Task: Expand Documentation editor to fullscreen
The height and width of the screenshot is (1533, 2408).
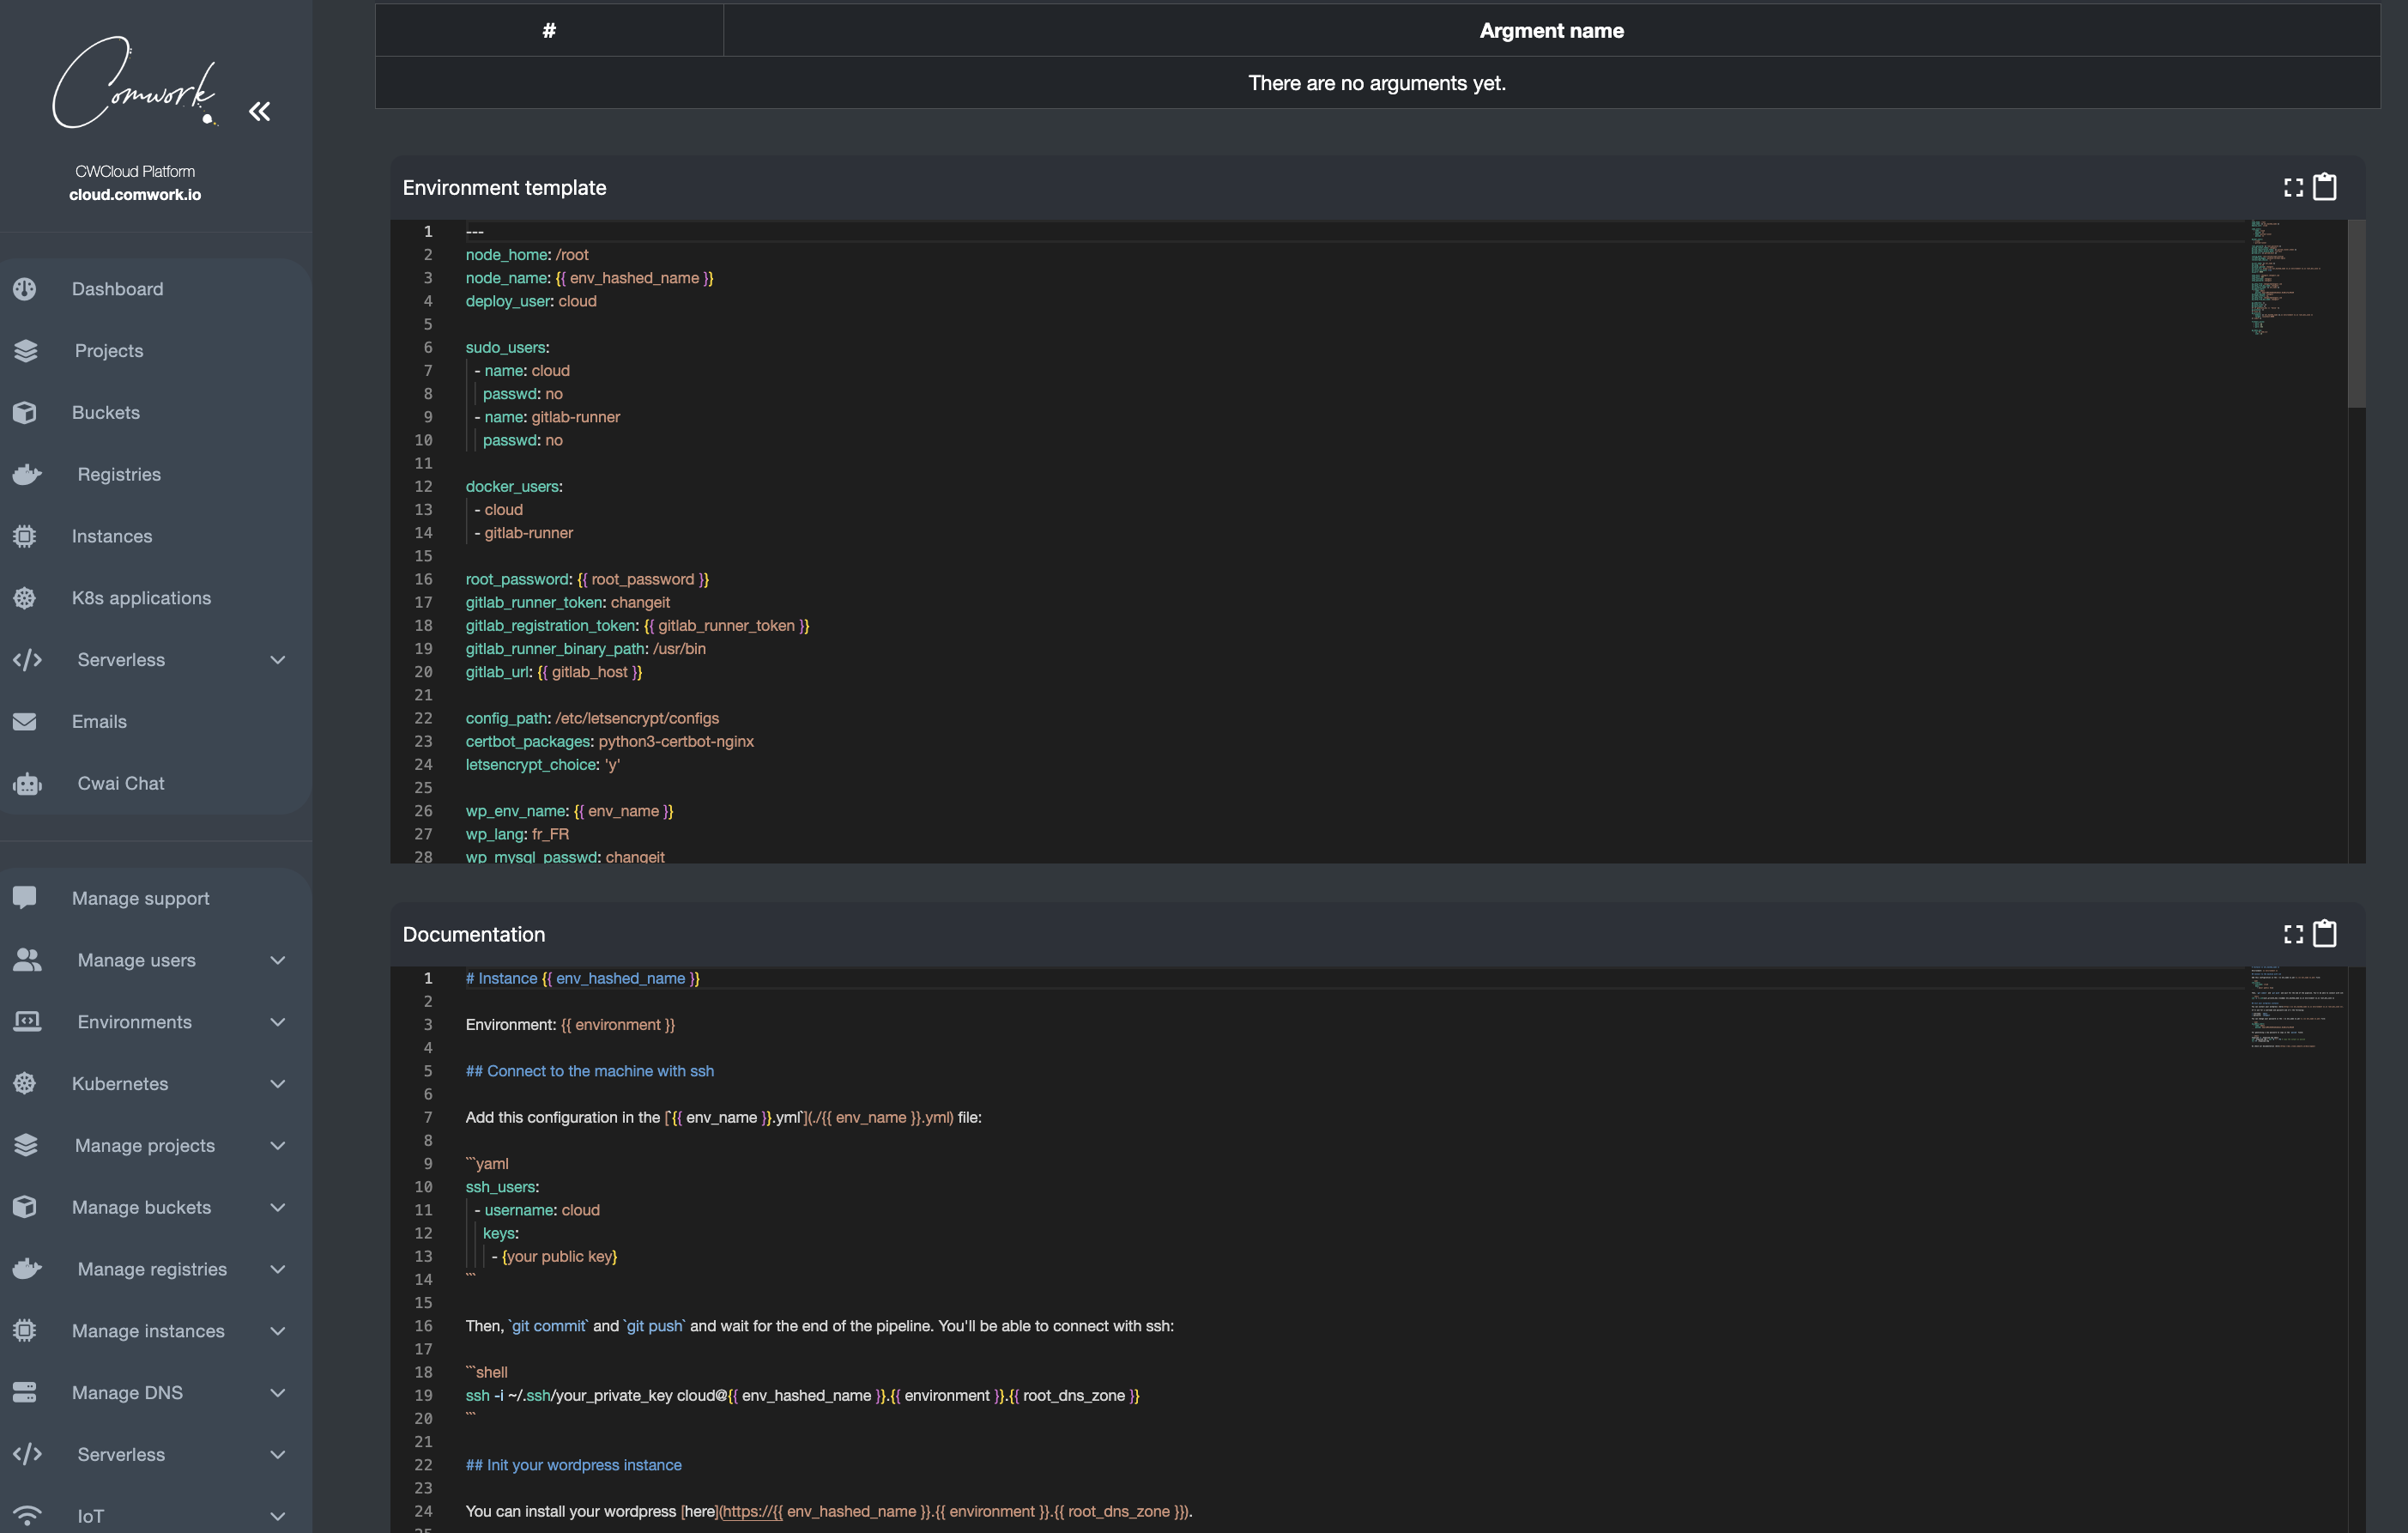Action: click(x=2293, y=934)
